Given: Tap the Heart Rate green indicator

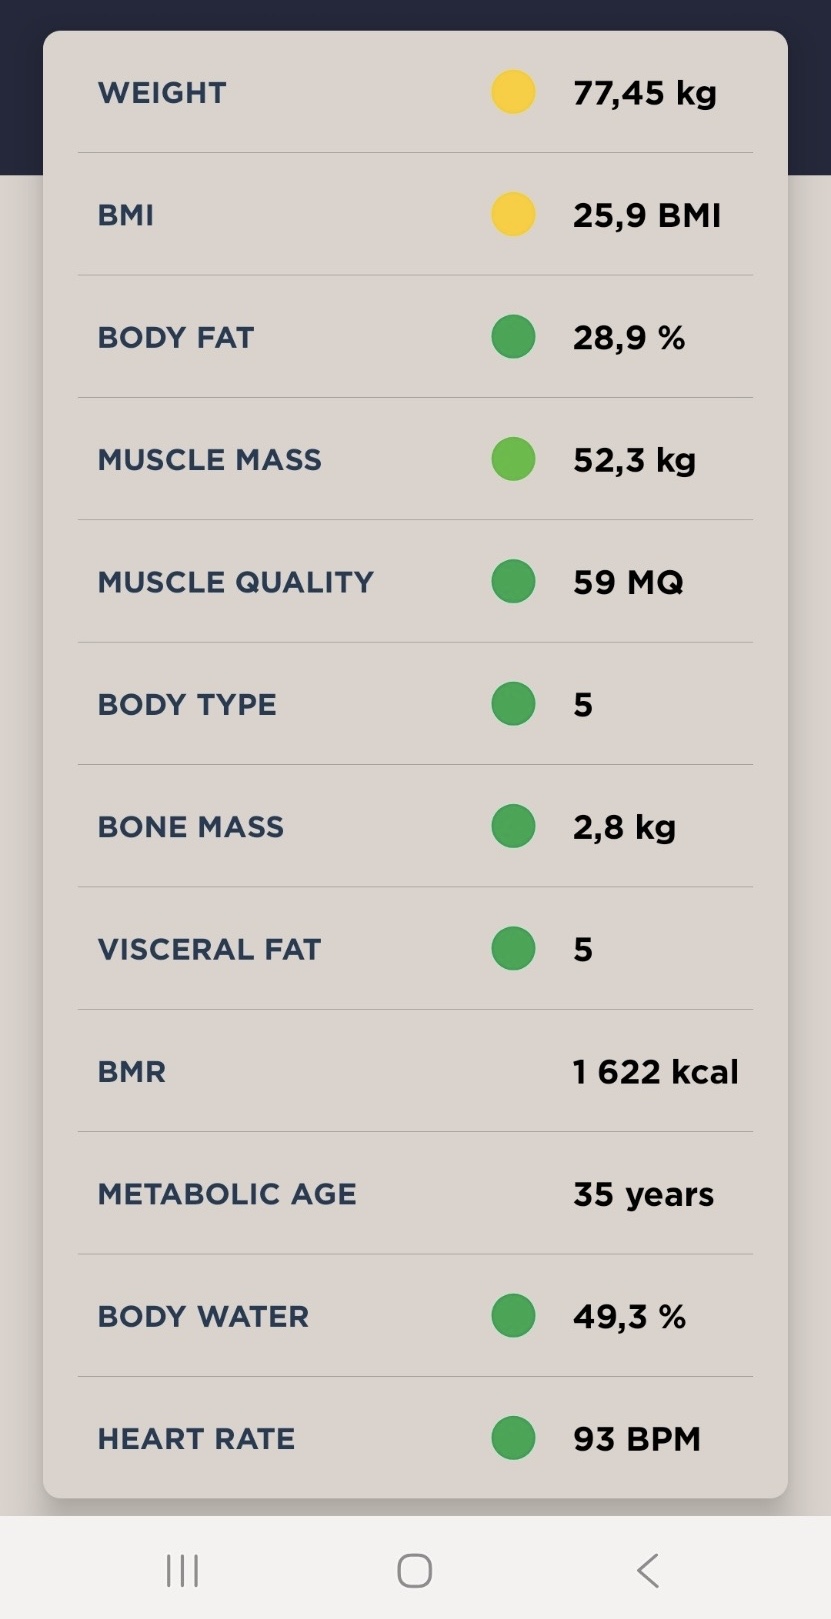Looking at the screenshot, I should point(513,1438).
